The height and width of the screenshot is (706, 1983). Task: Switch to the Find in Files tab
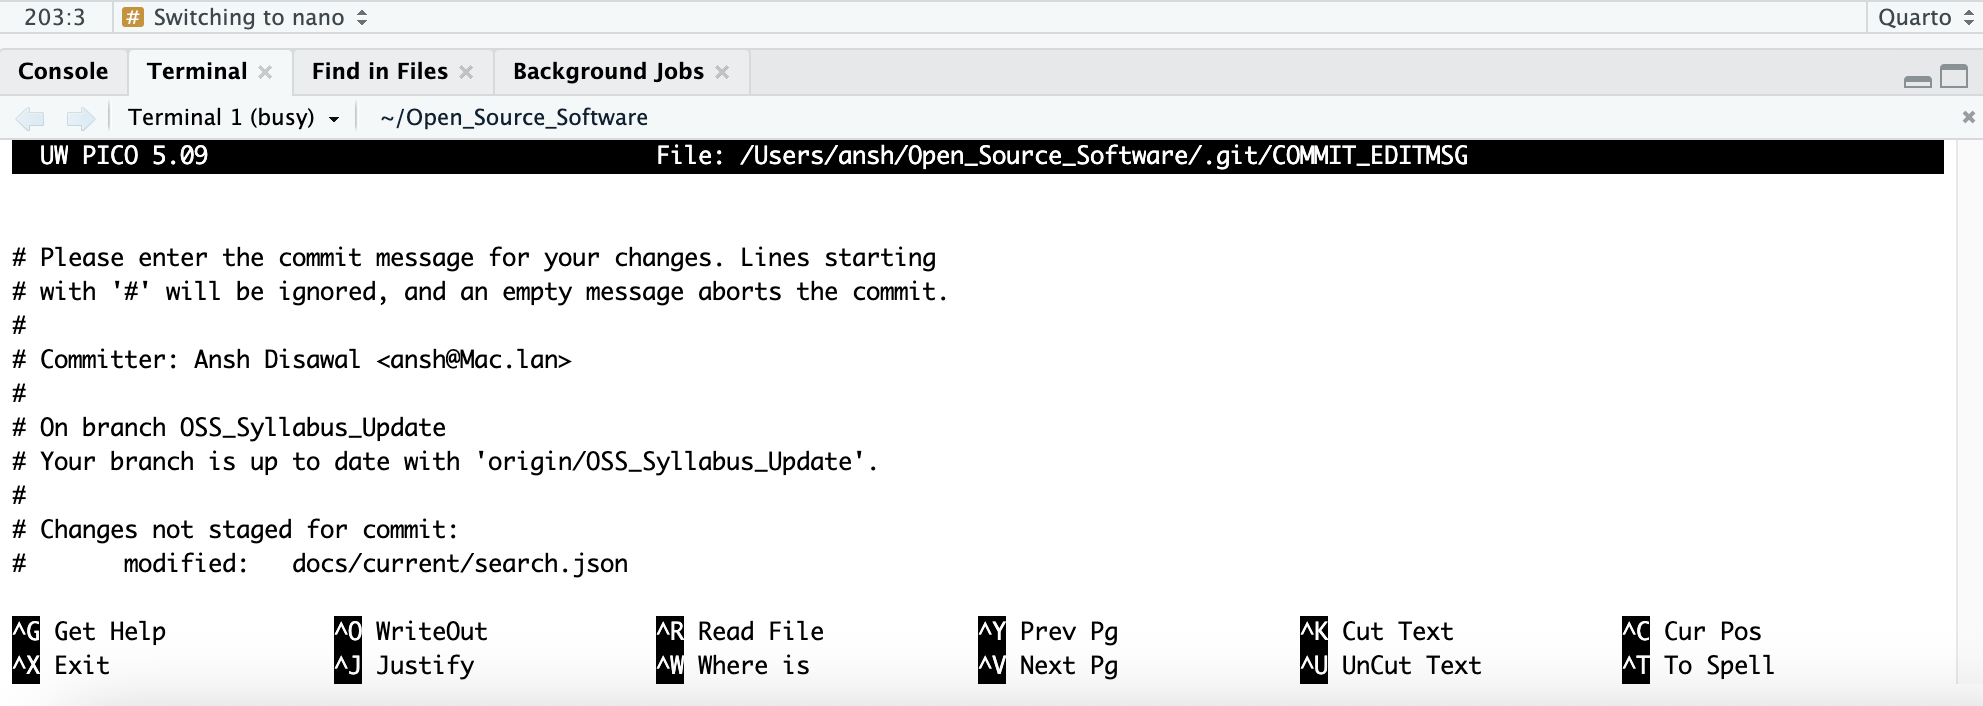379,72
